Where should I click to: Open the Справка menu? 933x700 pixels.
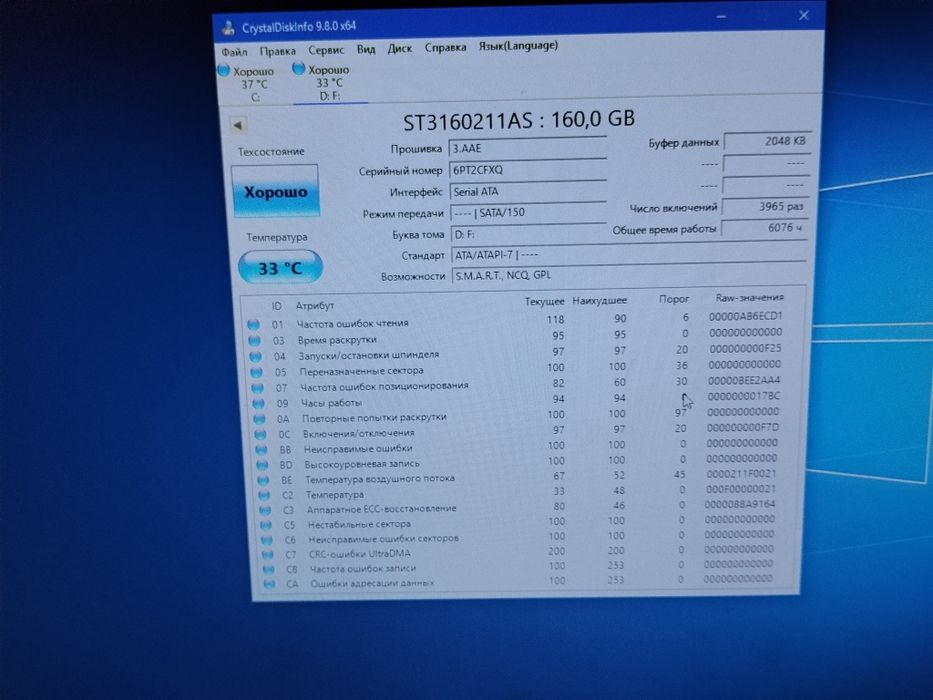tap(445, 48)
